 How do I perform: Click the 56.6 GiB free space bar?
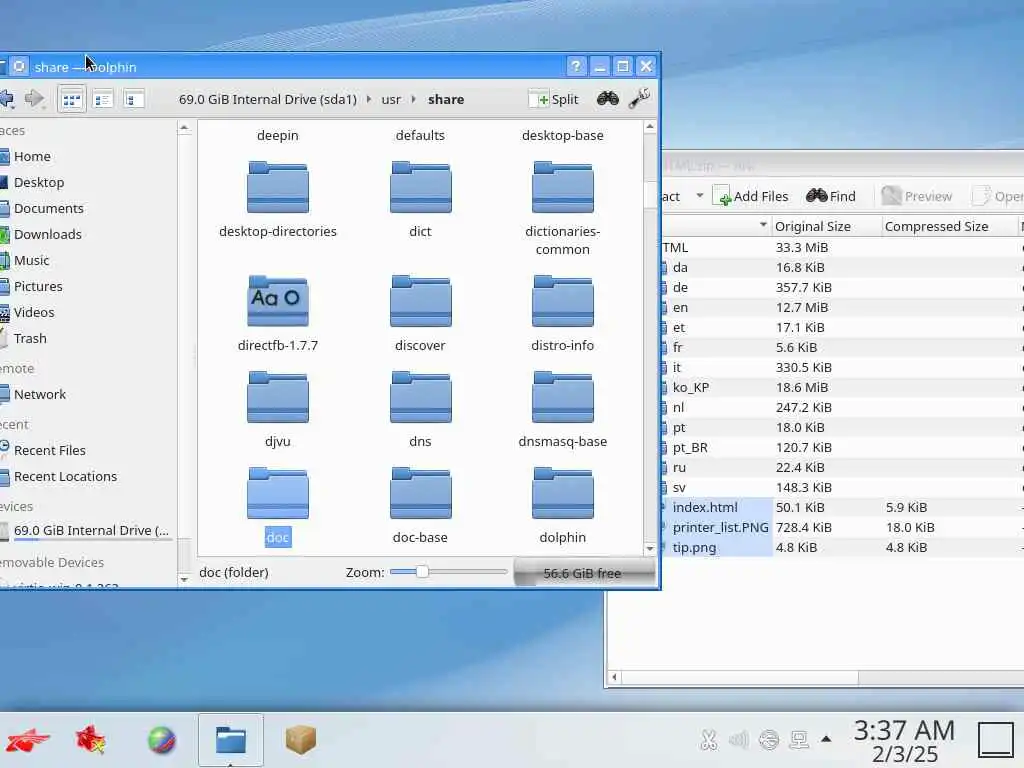click(x=583, y=573)
